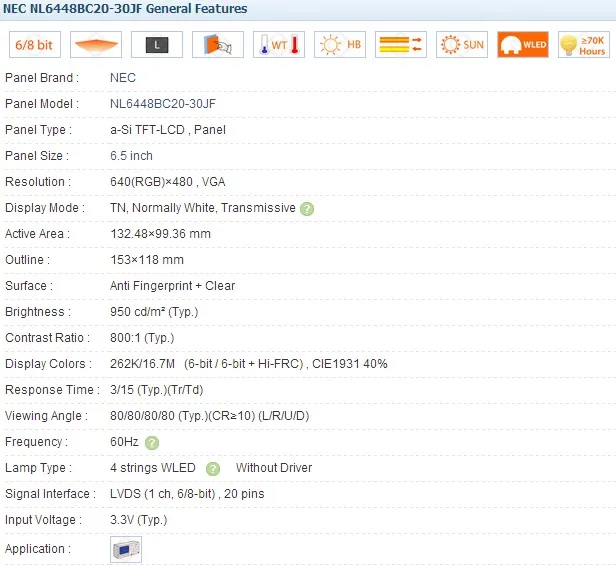Click the orange viewing-angle cone icon
This screenshot has height=566, width=616.
[96, 44]
